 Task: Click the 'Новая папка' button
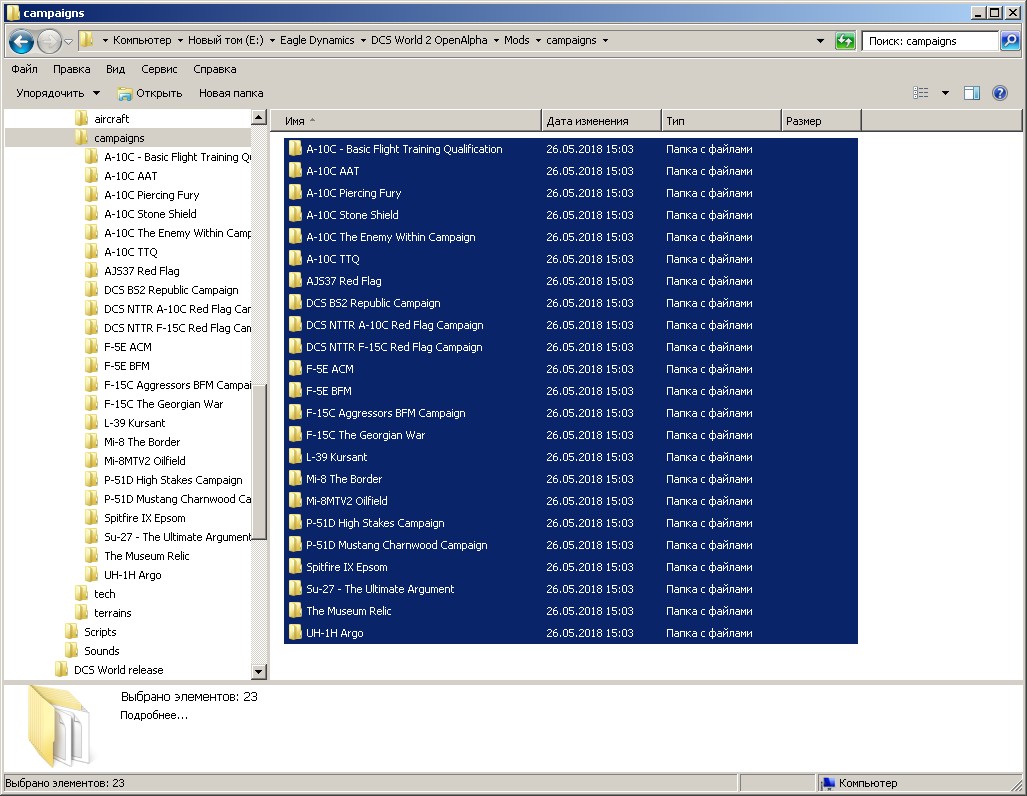click(231, 93)
